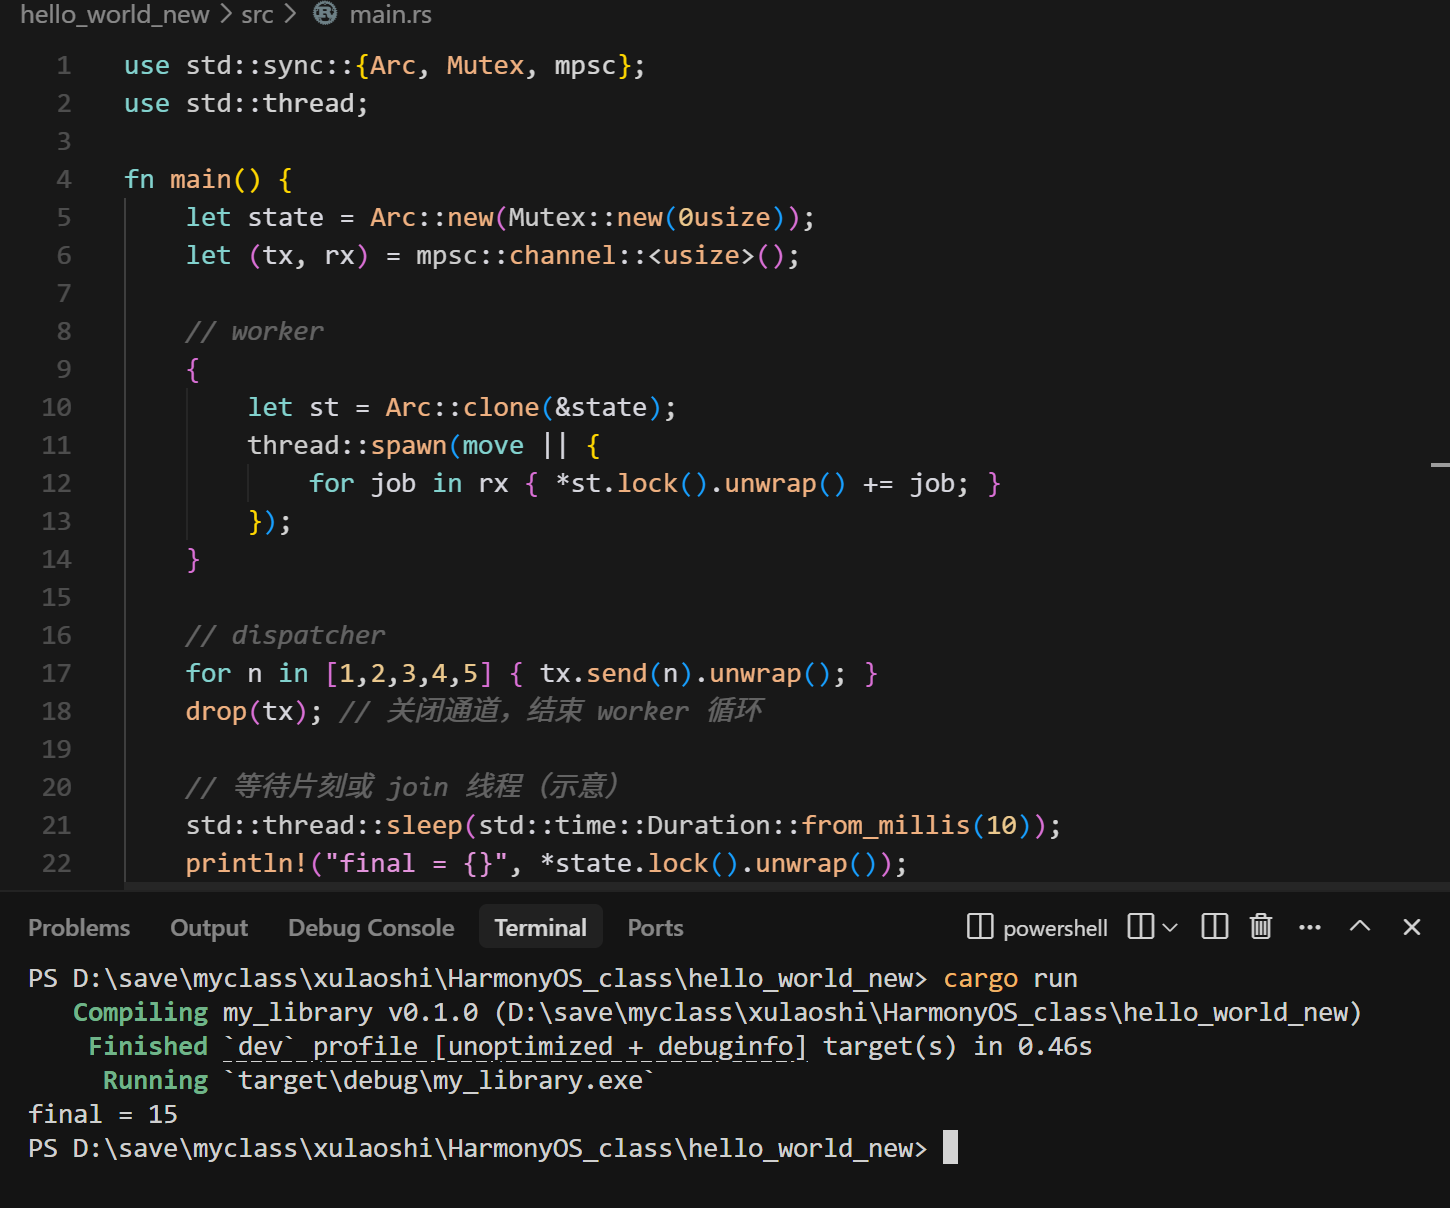
Task: Click 'println!' on line 22
Action: (x=247, y=864)
